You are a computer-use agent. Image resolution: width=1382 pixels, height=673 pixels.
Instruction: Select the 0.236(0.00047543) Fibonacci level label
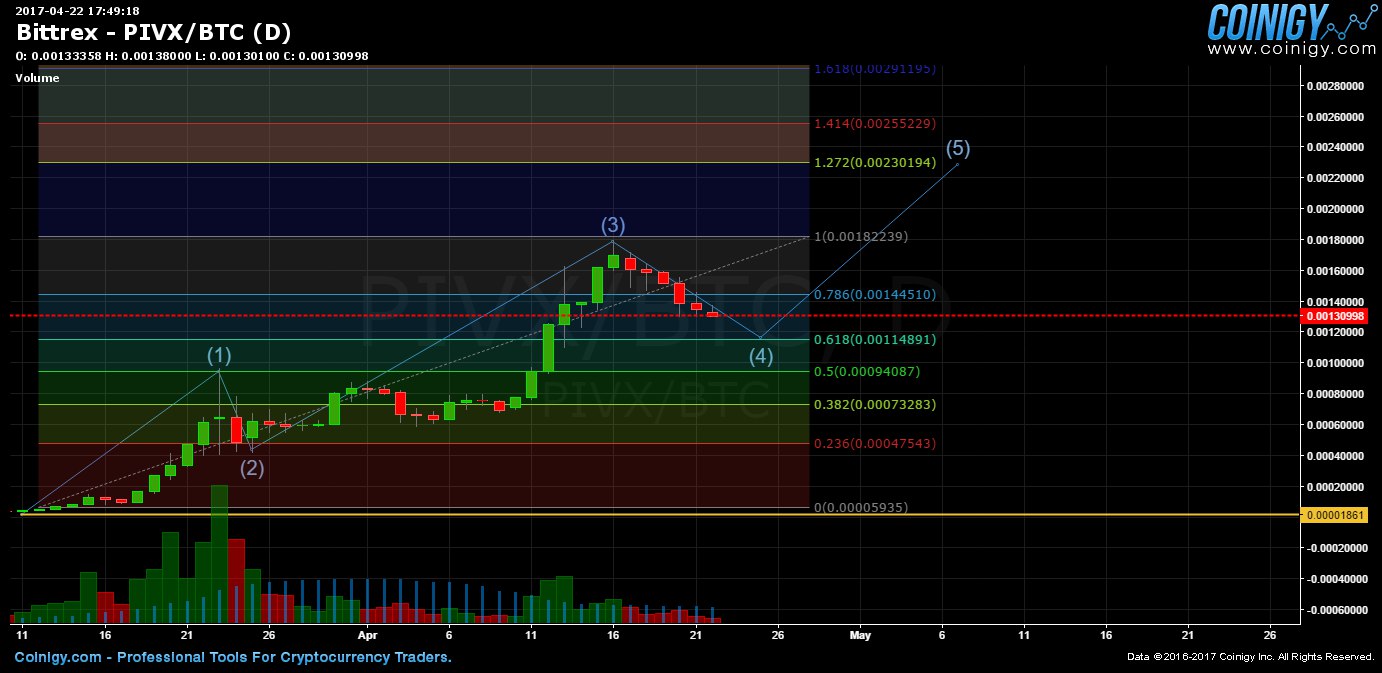[x=875, y=443]
